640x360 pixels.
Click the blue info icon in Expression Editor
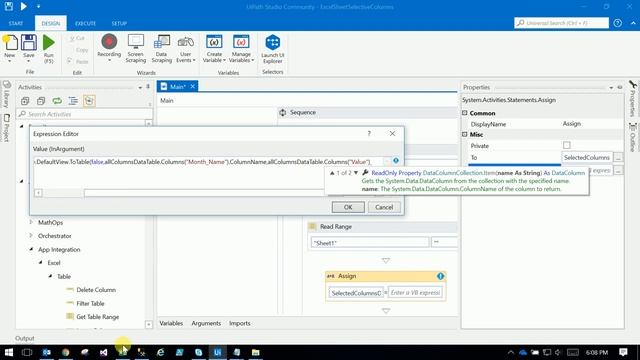[x=396, y=160]
